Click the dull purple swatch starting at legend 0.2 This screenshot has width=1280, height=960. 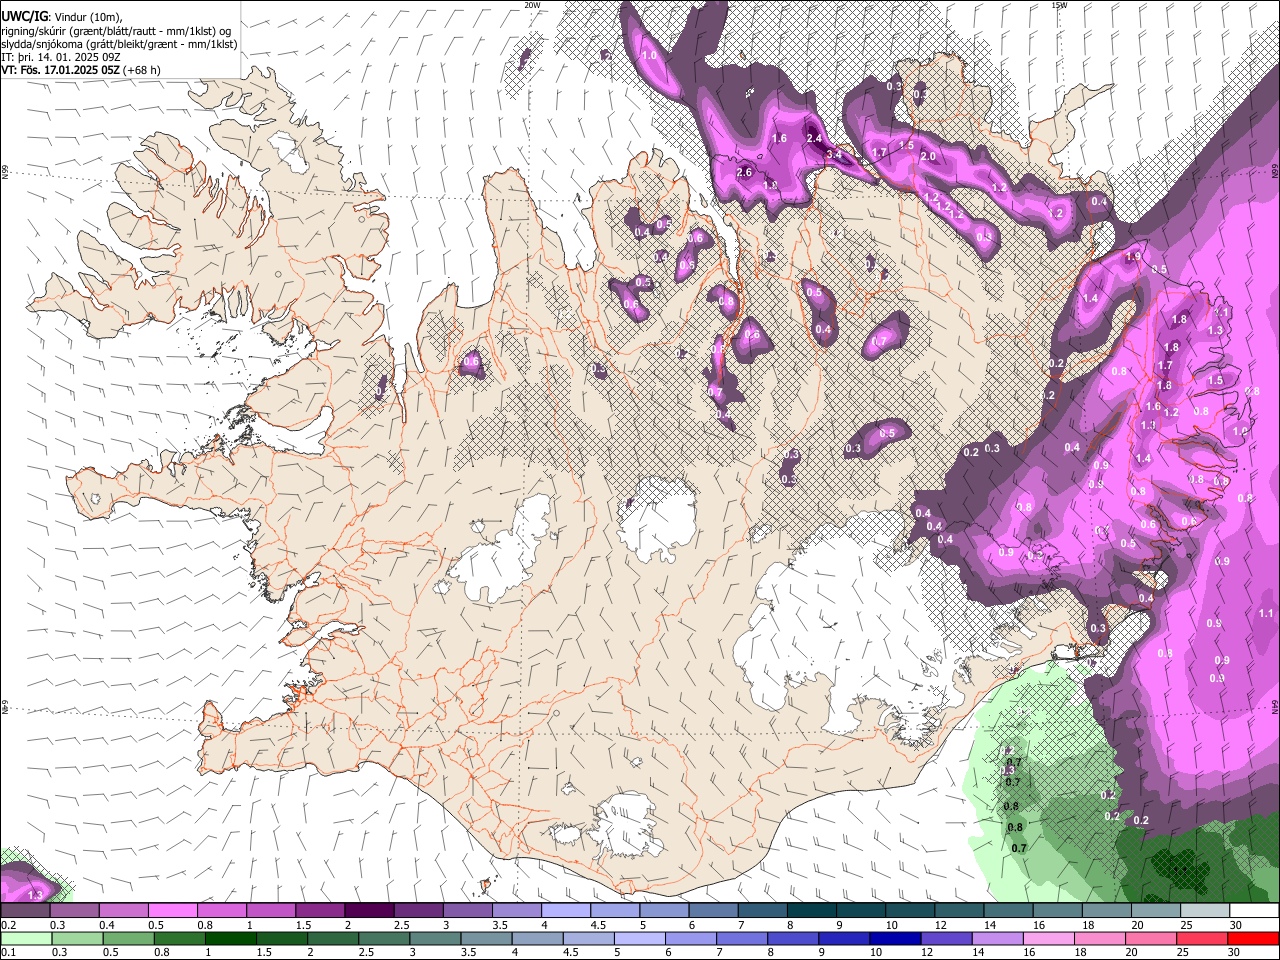point(25,910)
